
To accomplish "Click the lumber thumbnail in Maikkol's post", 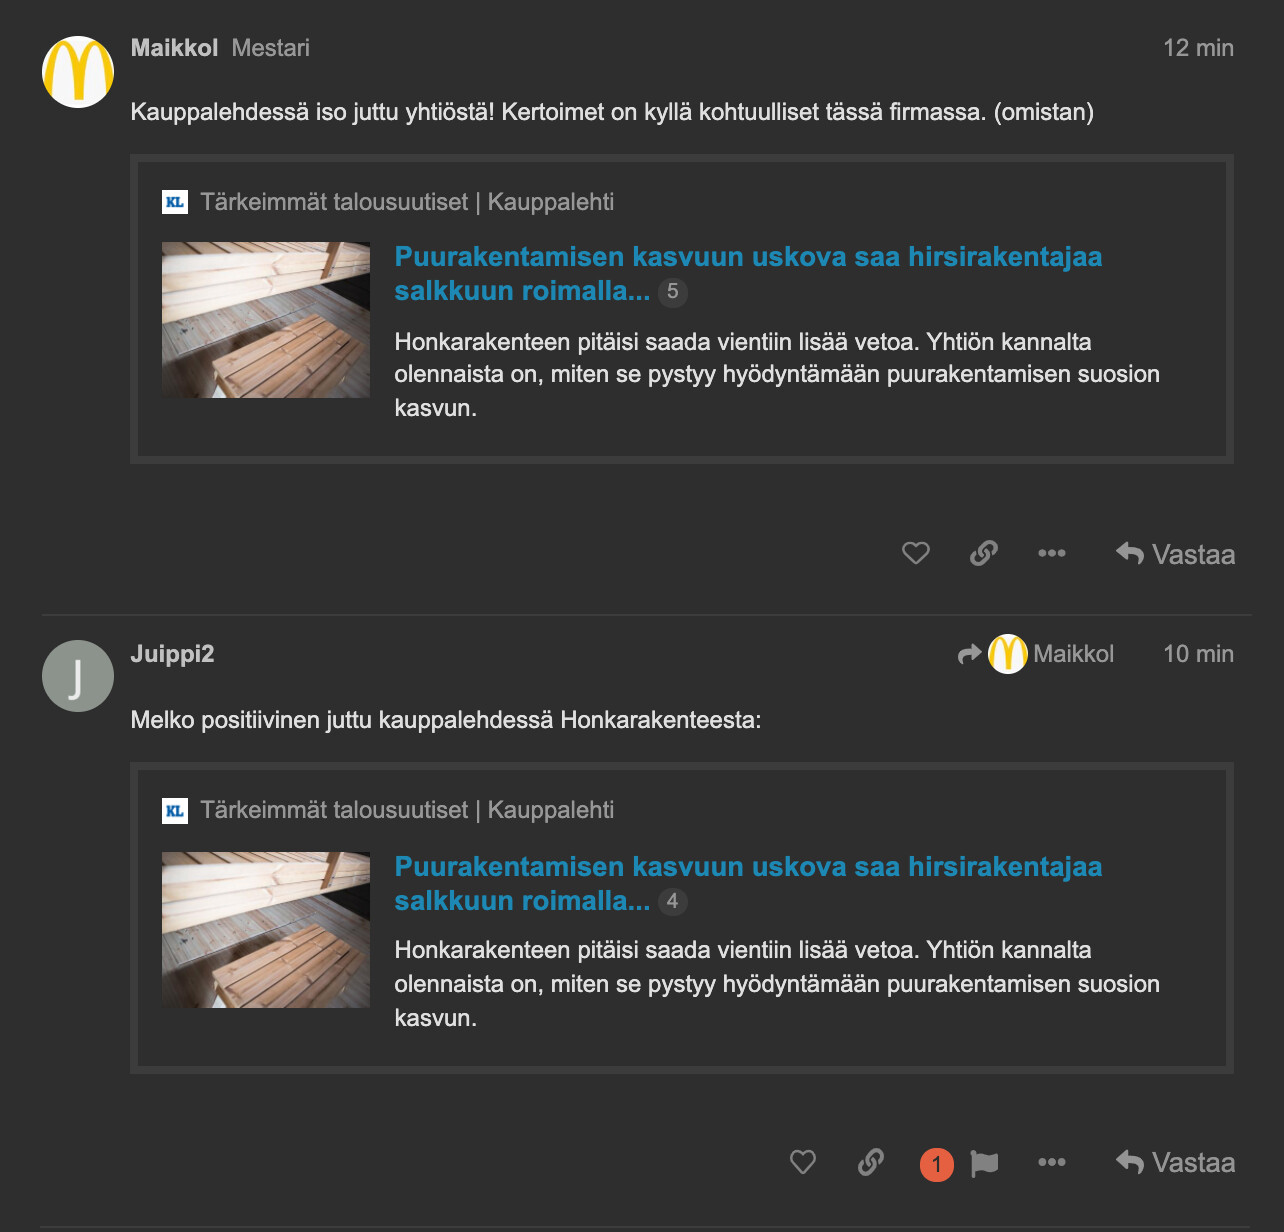I will [266, 320].
